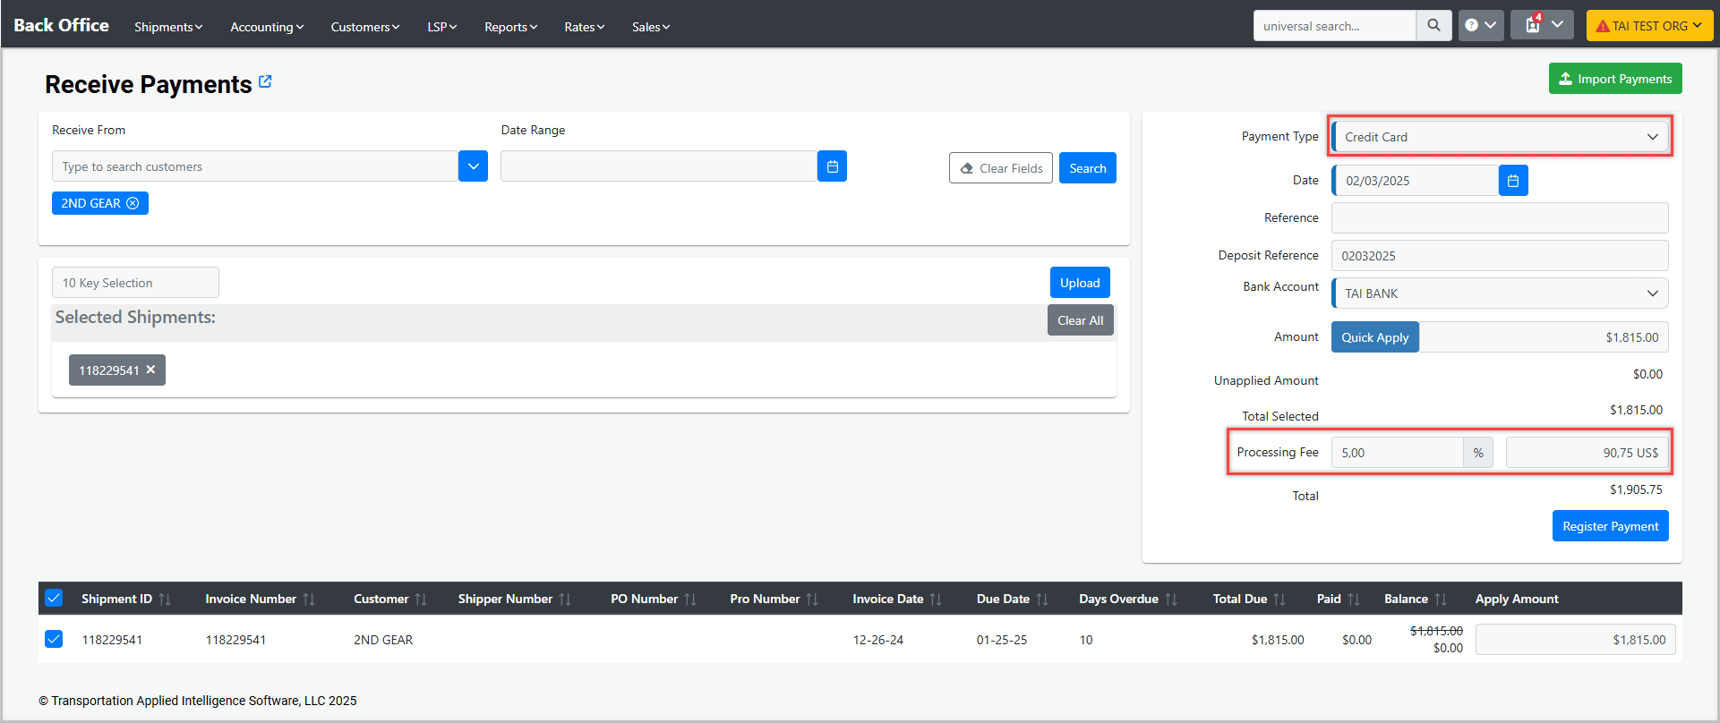Image resolution: width=1720 pixels, height=723 pixels.
Task: Click the Register Payment button
Action: click(x=1609, y=526)
